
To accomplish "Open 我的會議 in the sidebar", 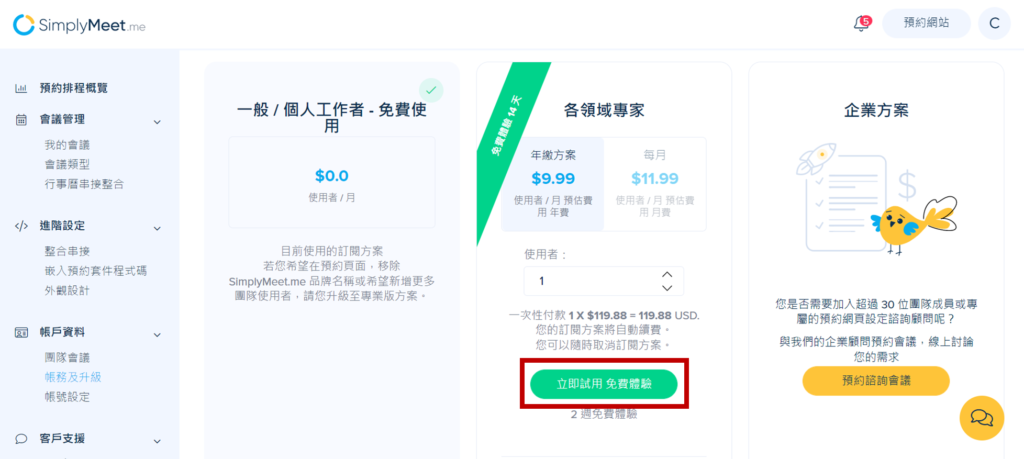I will point(67,145).
